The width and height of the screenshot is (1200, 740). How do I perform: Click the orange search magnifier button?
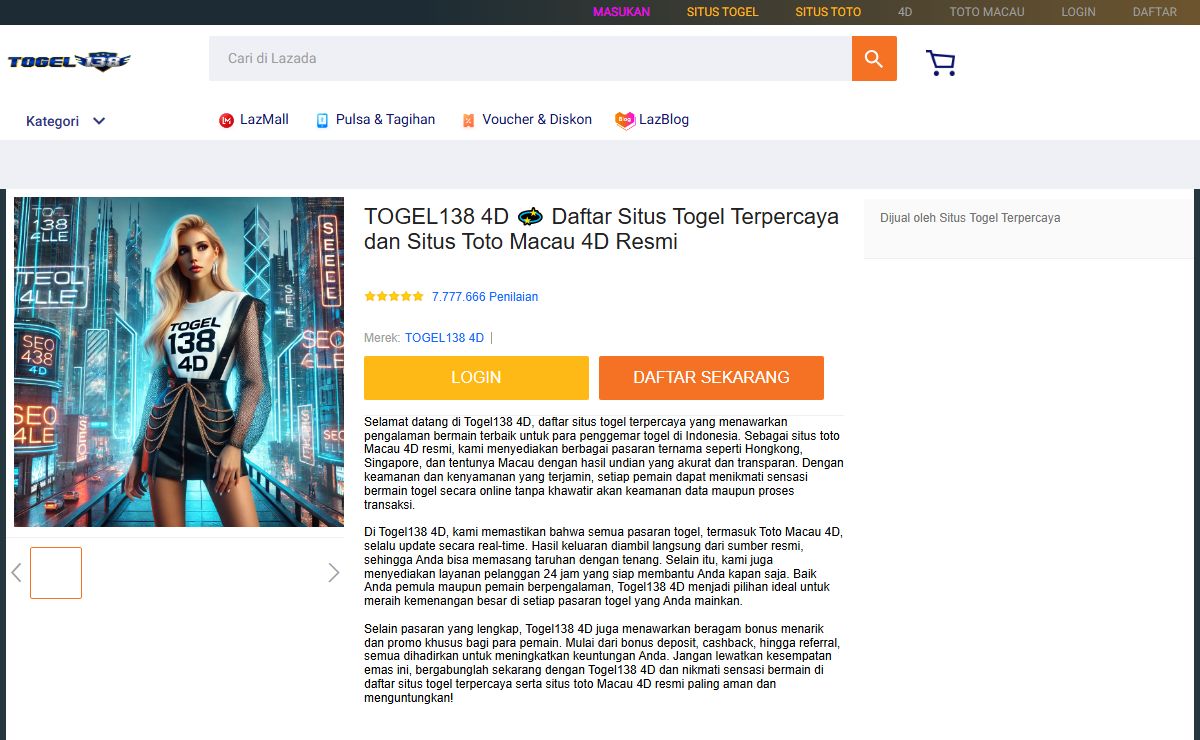874,59
